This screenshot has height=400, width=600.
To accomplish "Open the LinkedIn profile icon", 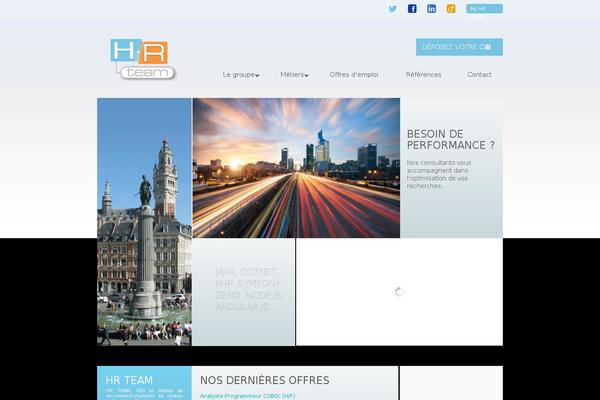I will [x=431, y=9].
